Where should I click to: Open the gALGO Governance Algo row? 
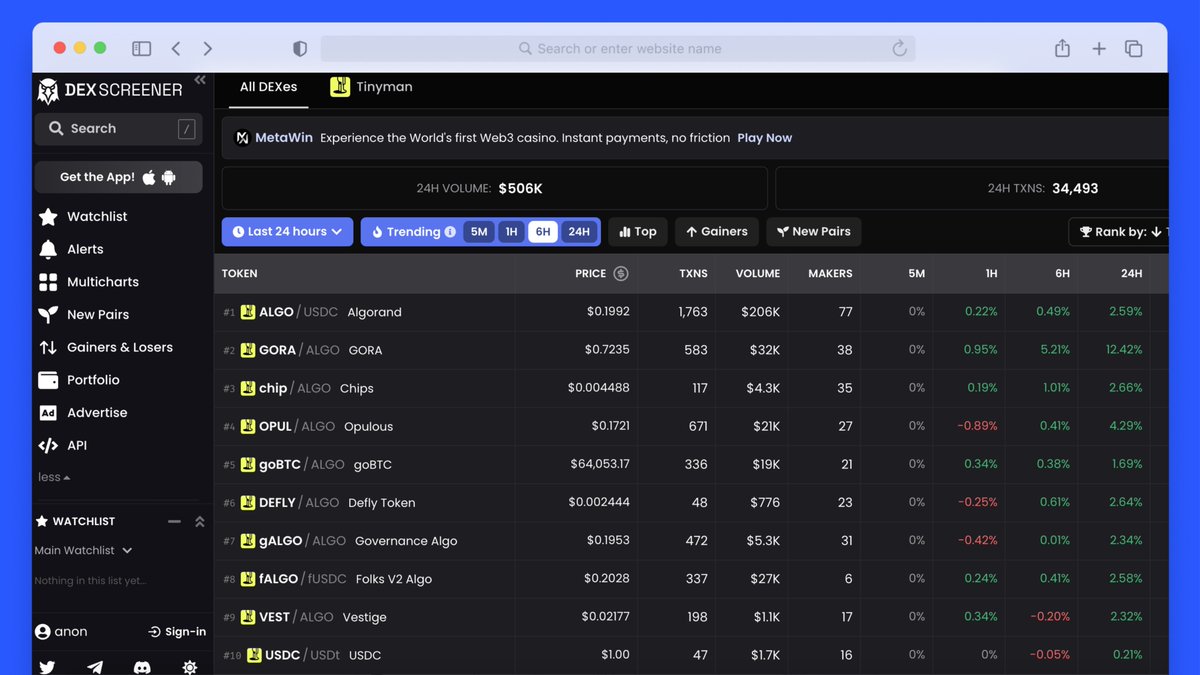pyautogui.click(x=691, y=541)
